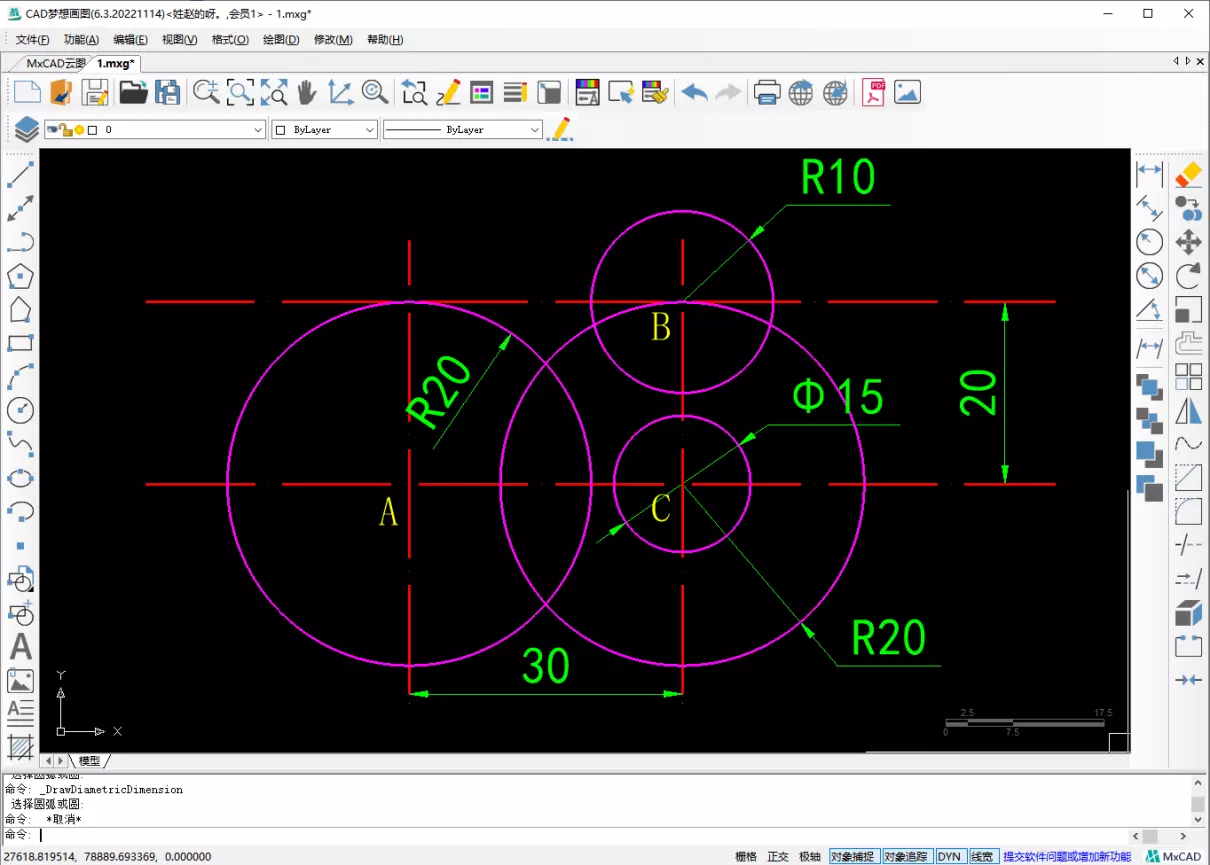Toggle 线宽 lineweight display
The width and height of the screenshot is (1210, 865).
(x=982, y=856)
